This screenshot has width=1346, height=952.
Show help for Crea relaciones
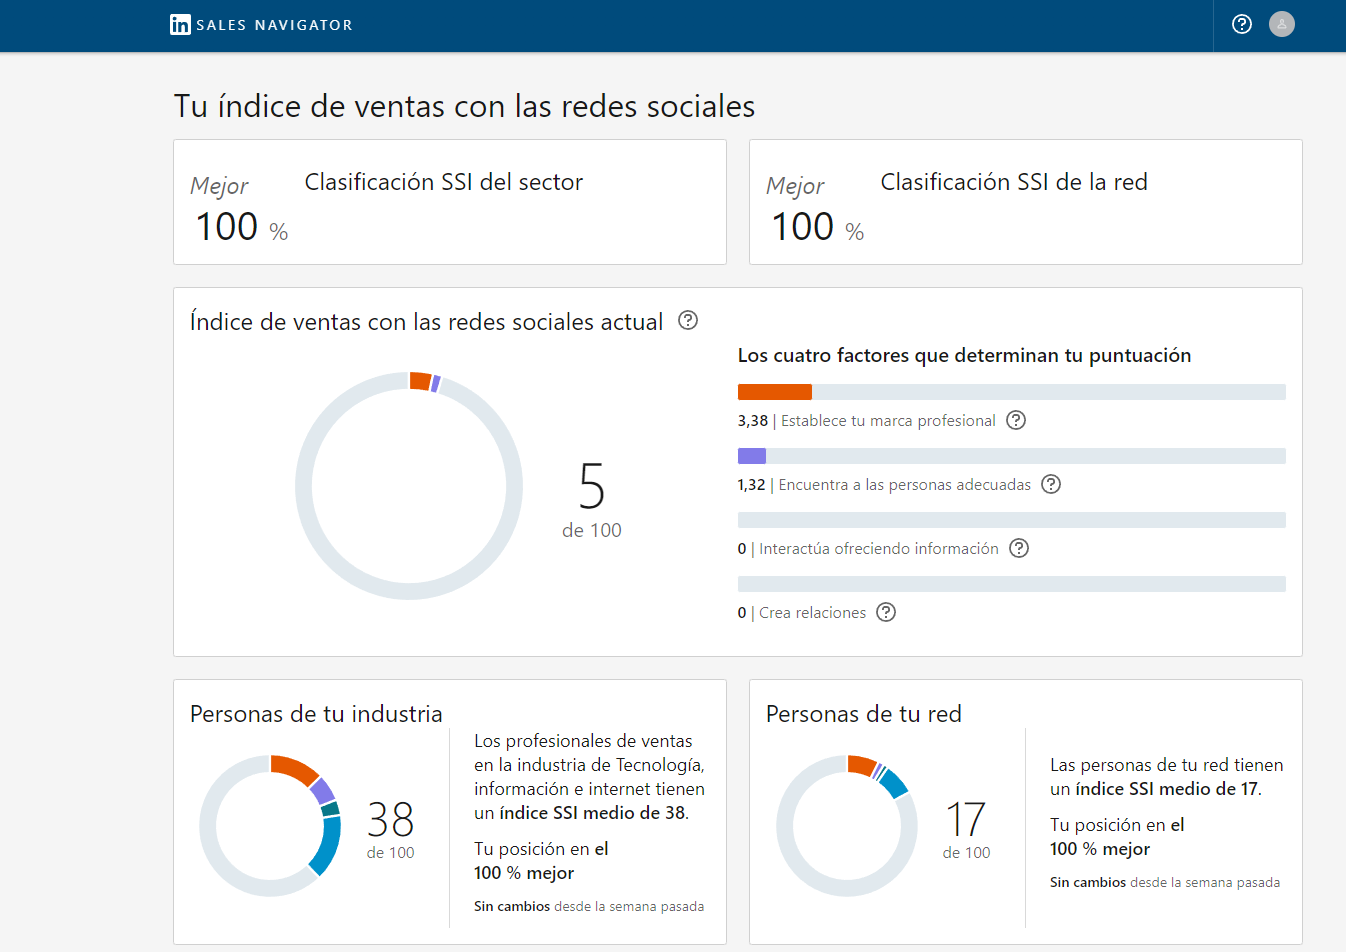(886, 612)
